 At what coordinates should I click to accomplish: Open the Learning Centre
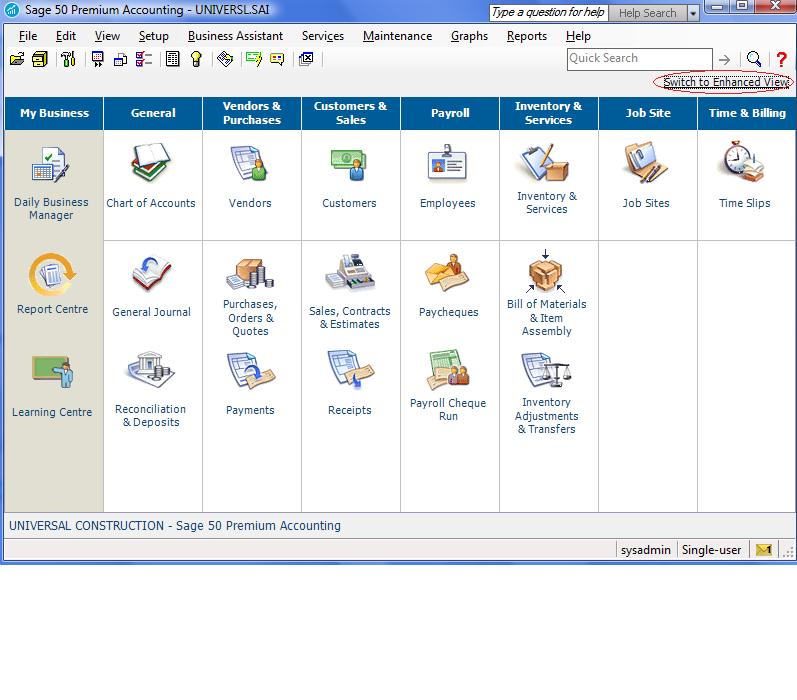pyautogui.click(x=52, y=386)
